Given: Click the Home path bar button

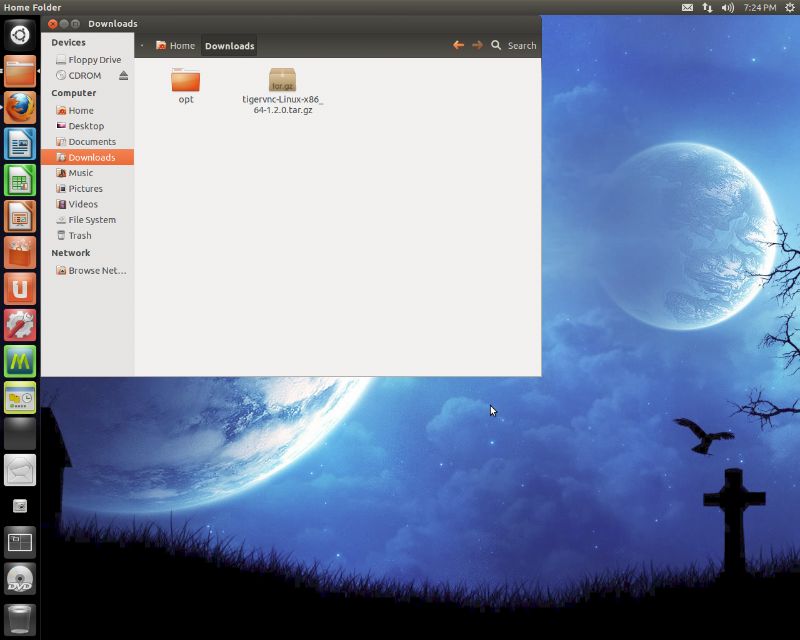Looking at the screenshot, I should [x=176, y=45].
